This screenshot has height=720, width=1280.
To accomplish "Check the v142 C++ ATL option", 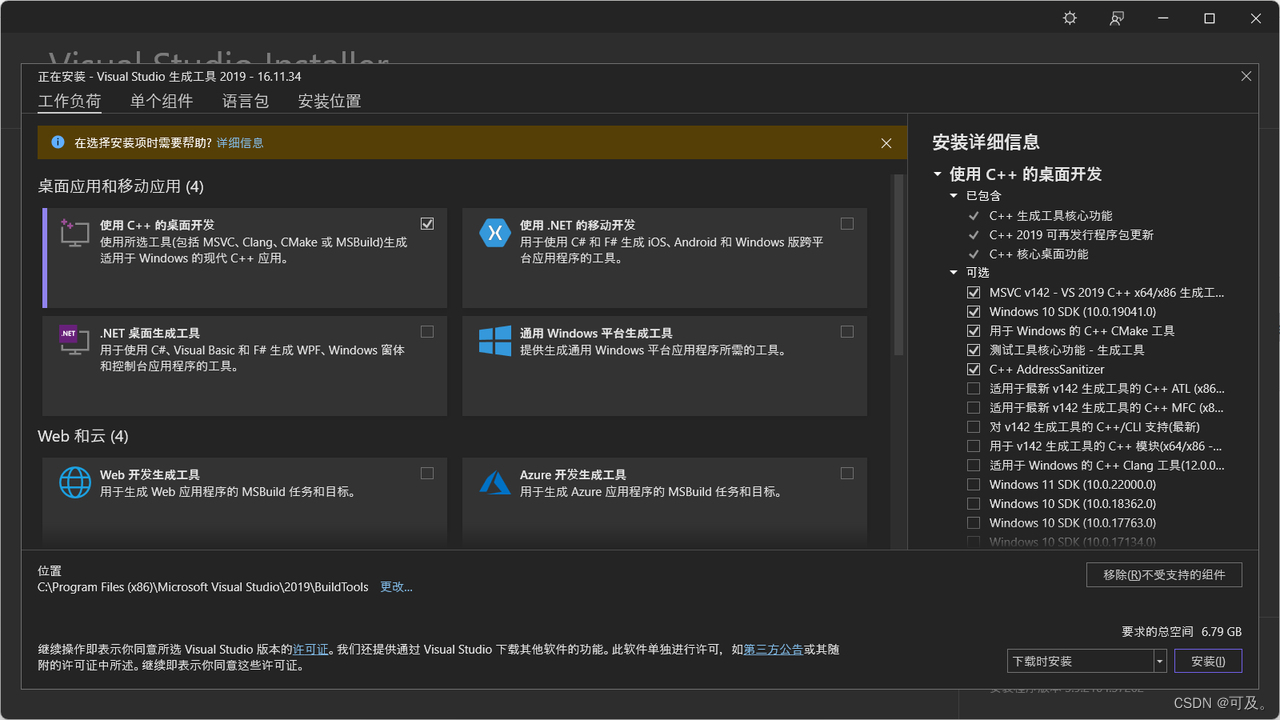I will click(x=974, y=389).
